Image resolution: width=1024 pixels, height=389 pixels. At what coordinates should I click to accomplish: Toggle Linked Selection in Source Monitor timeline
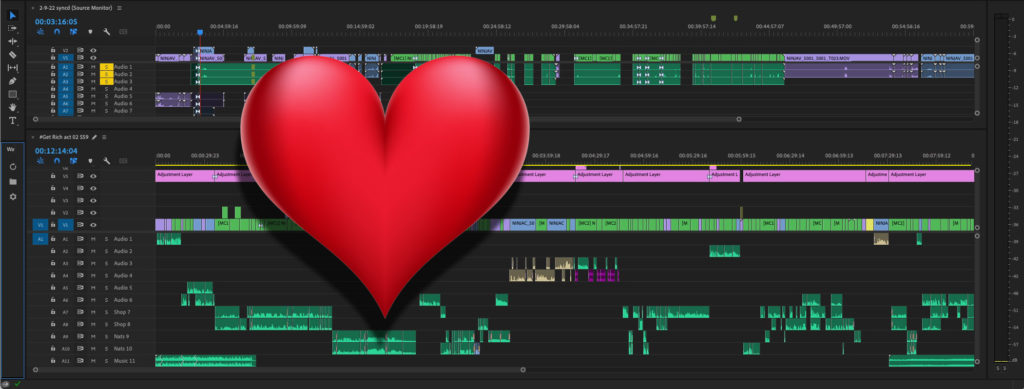(73, 31)
